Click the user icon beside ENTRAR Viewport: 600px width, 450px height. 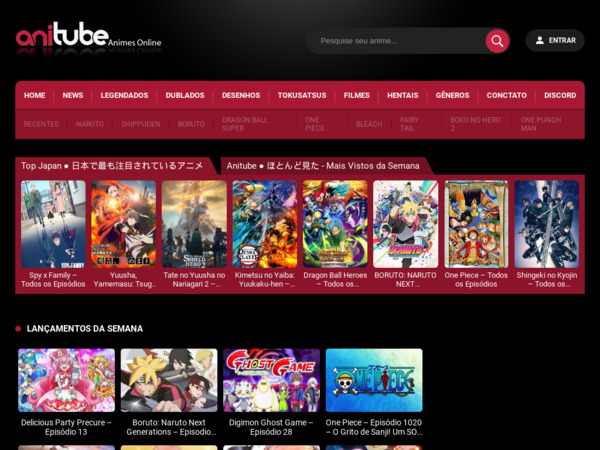540,40
